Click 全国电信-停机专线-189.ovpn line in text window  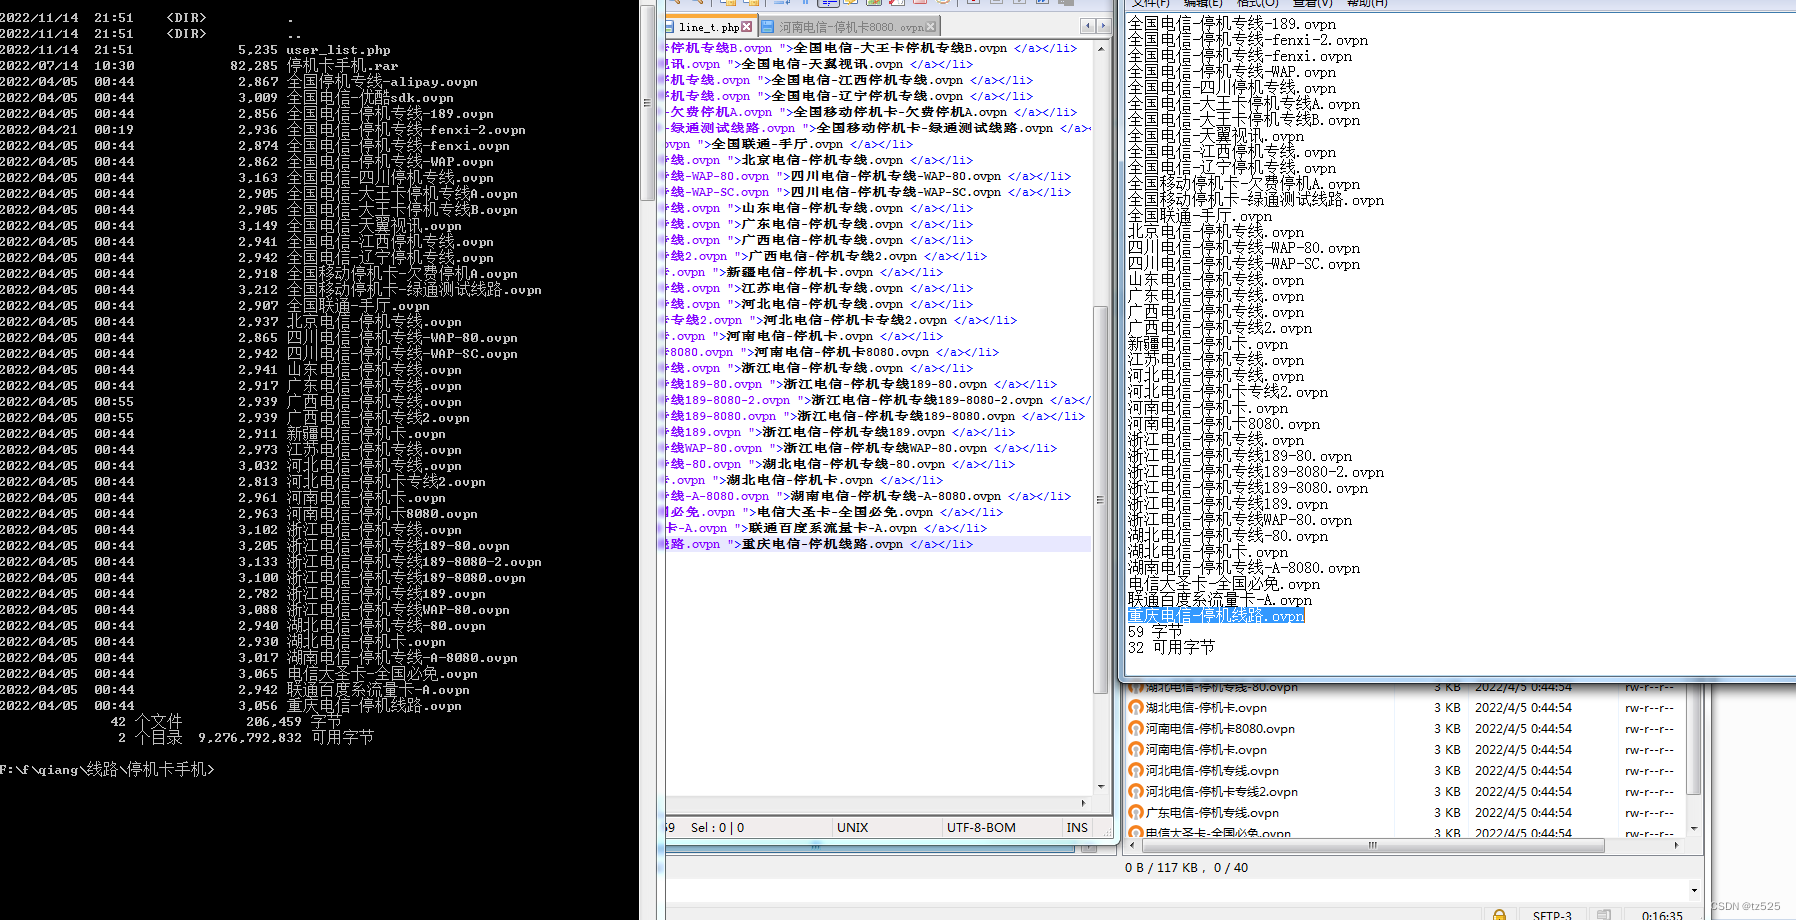pyautogui.click(x=1232, y=24)
